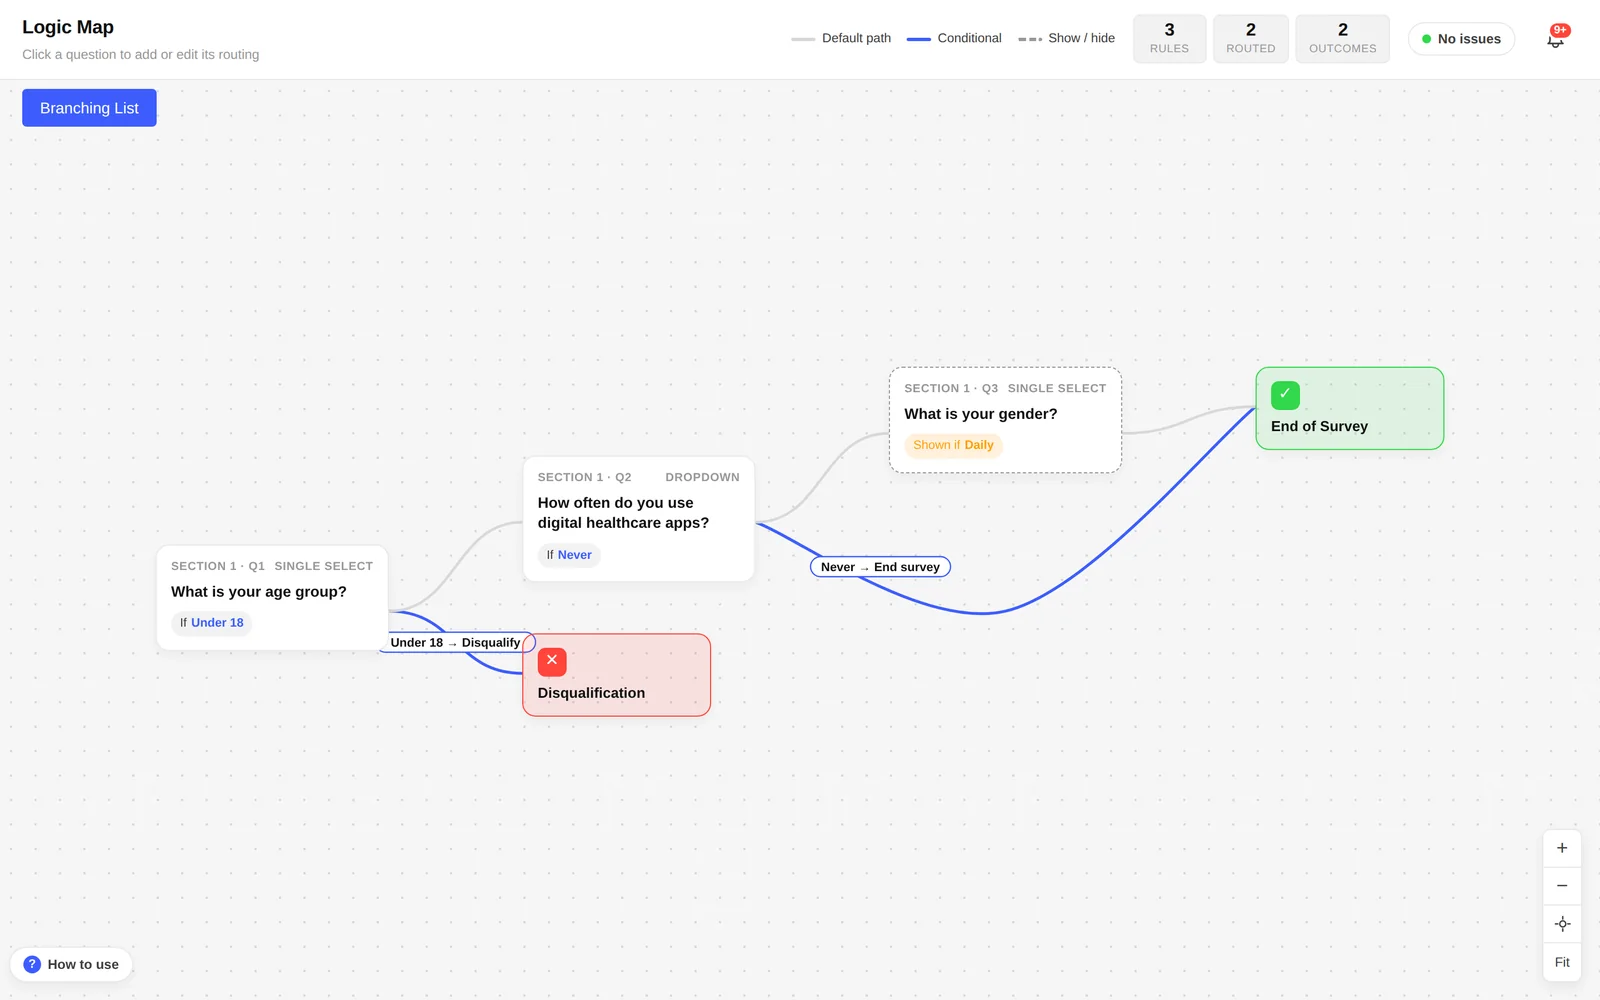Viewport: 1600px width, 1000px height.
Task: Select the 'What is your age group?' card
Action: [272, 598]
